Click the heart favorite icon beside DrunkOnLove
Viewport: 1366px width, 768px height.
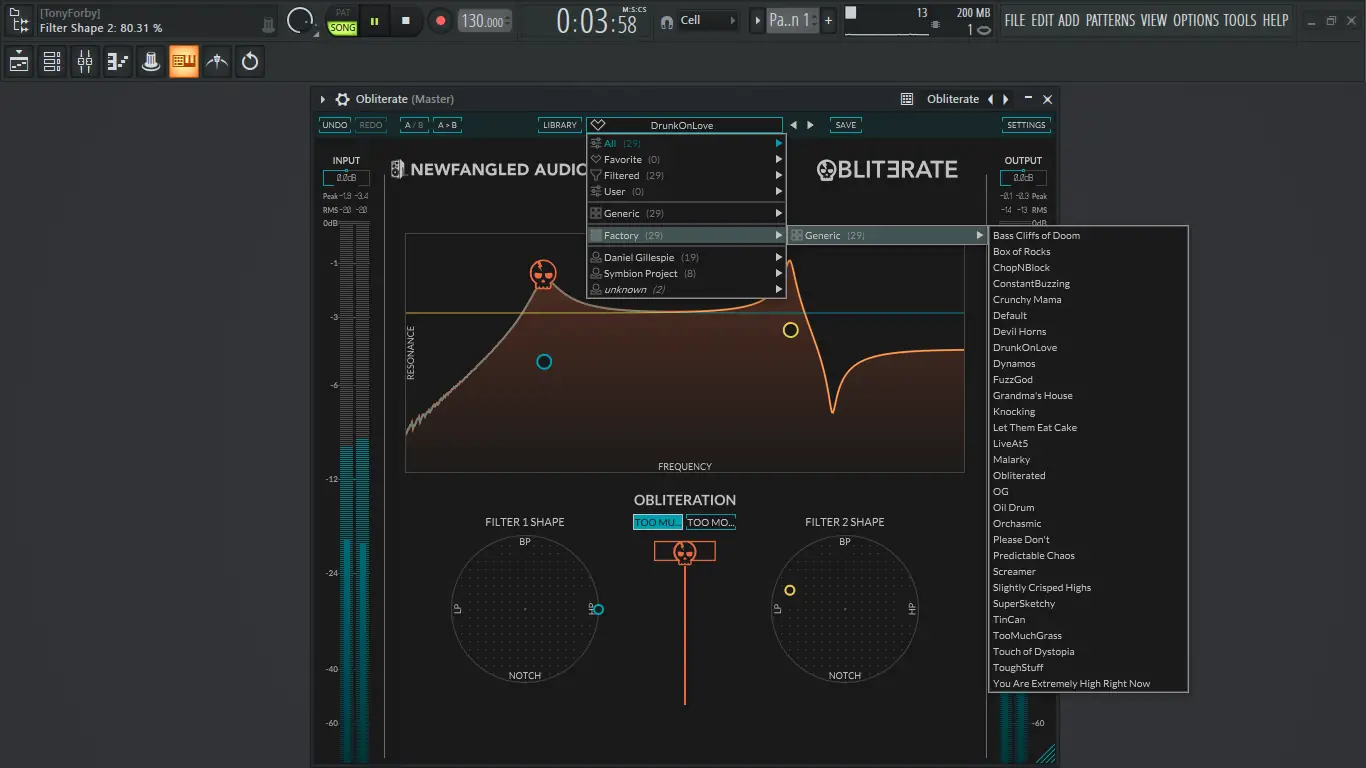[598, 125]
